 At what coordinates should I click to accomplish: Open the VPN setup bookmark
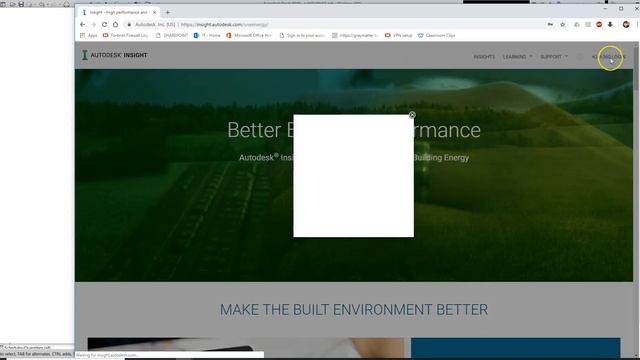coord(399,36)
